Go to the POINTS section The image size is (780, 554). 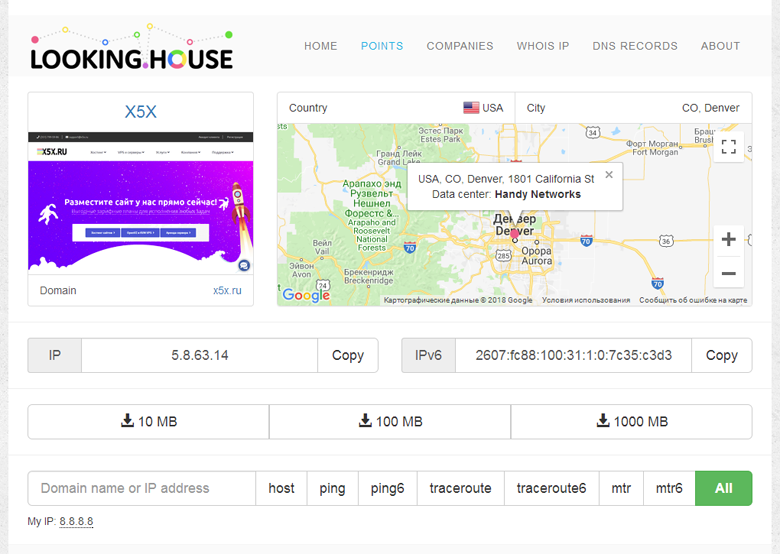(382, 46)
